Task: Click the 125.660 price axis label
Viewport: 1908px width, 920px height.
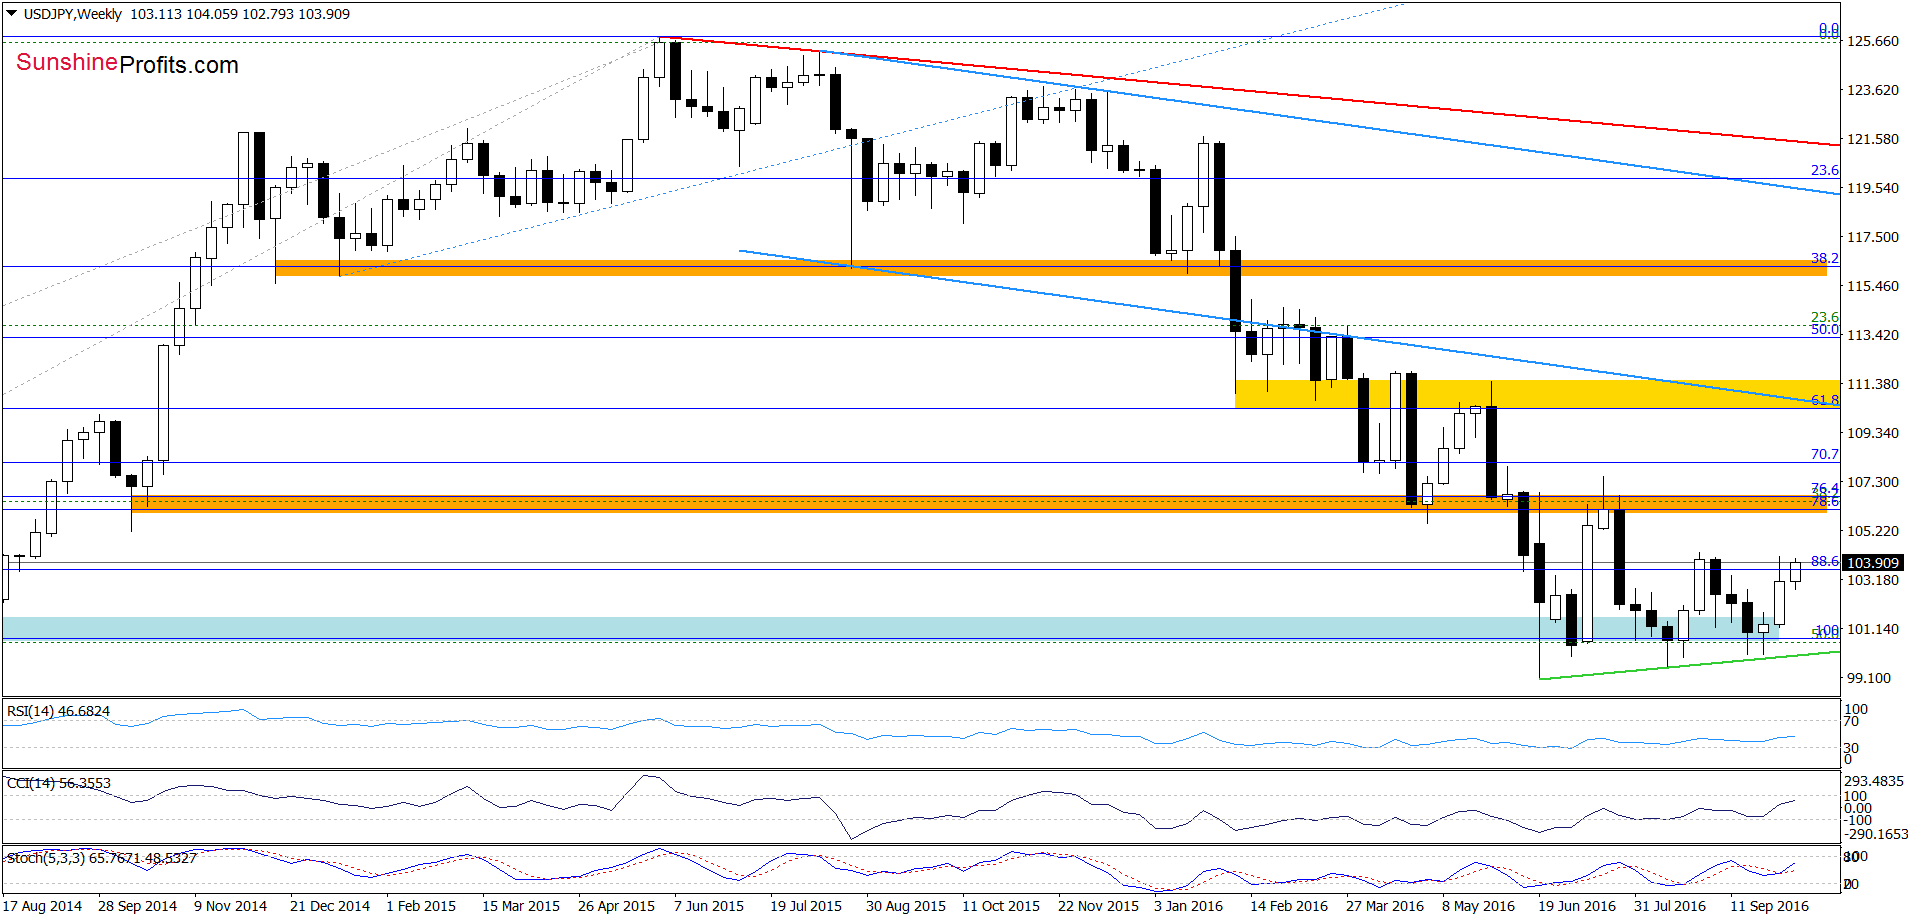Action: click(1872, 41)
